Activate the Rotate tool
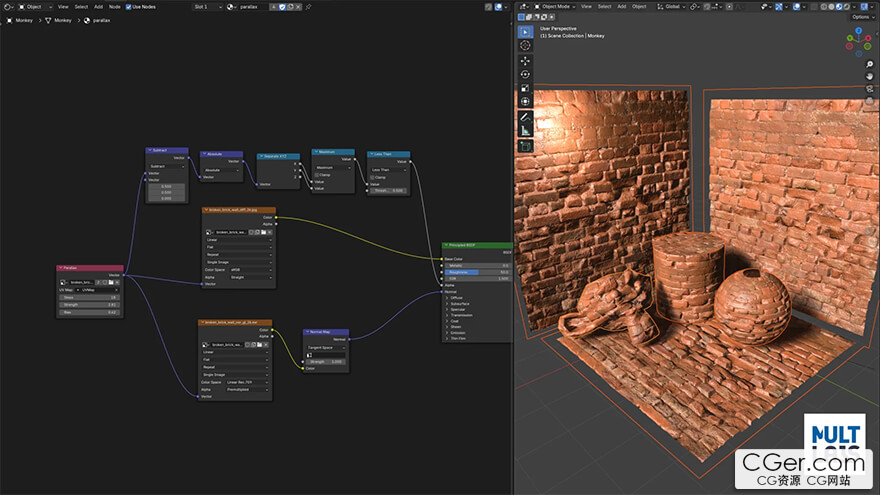Image resolution: width=880 pixels, height=495 pixels. (526, 74)
